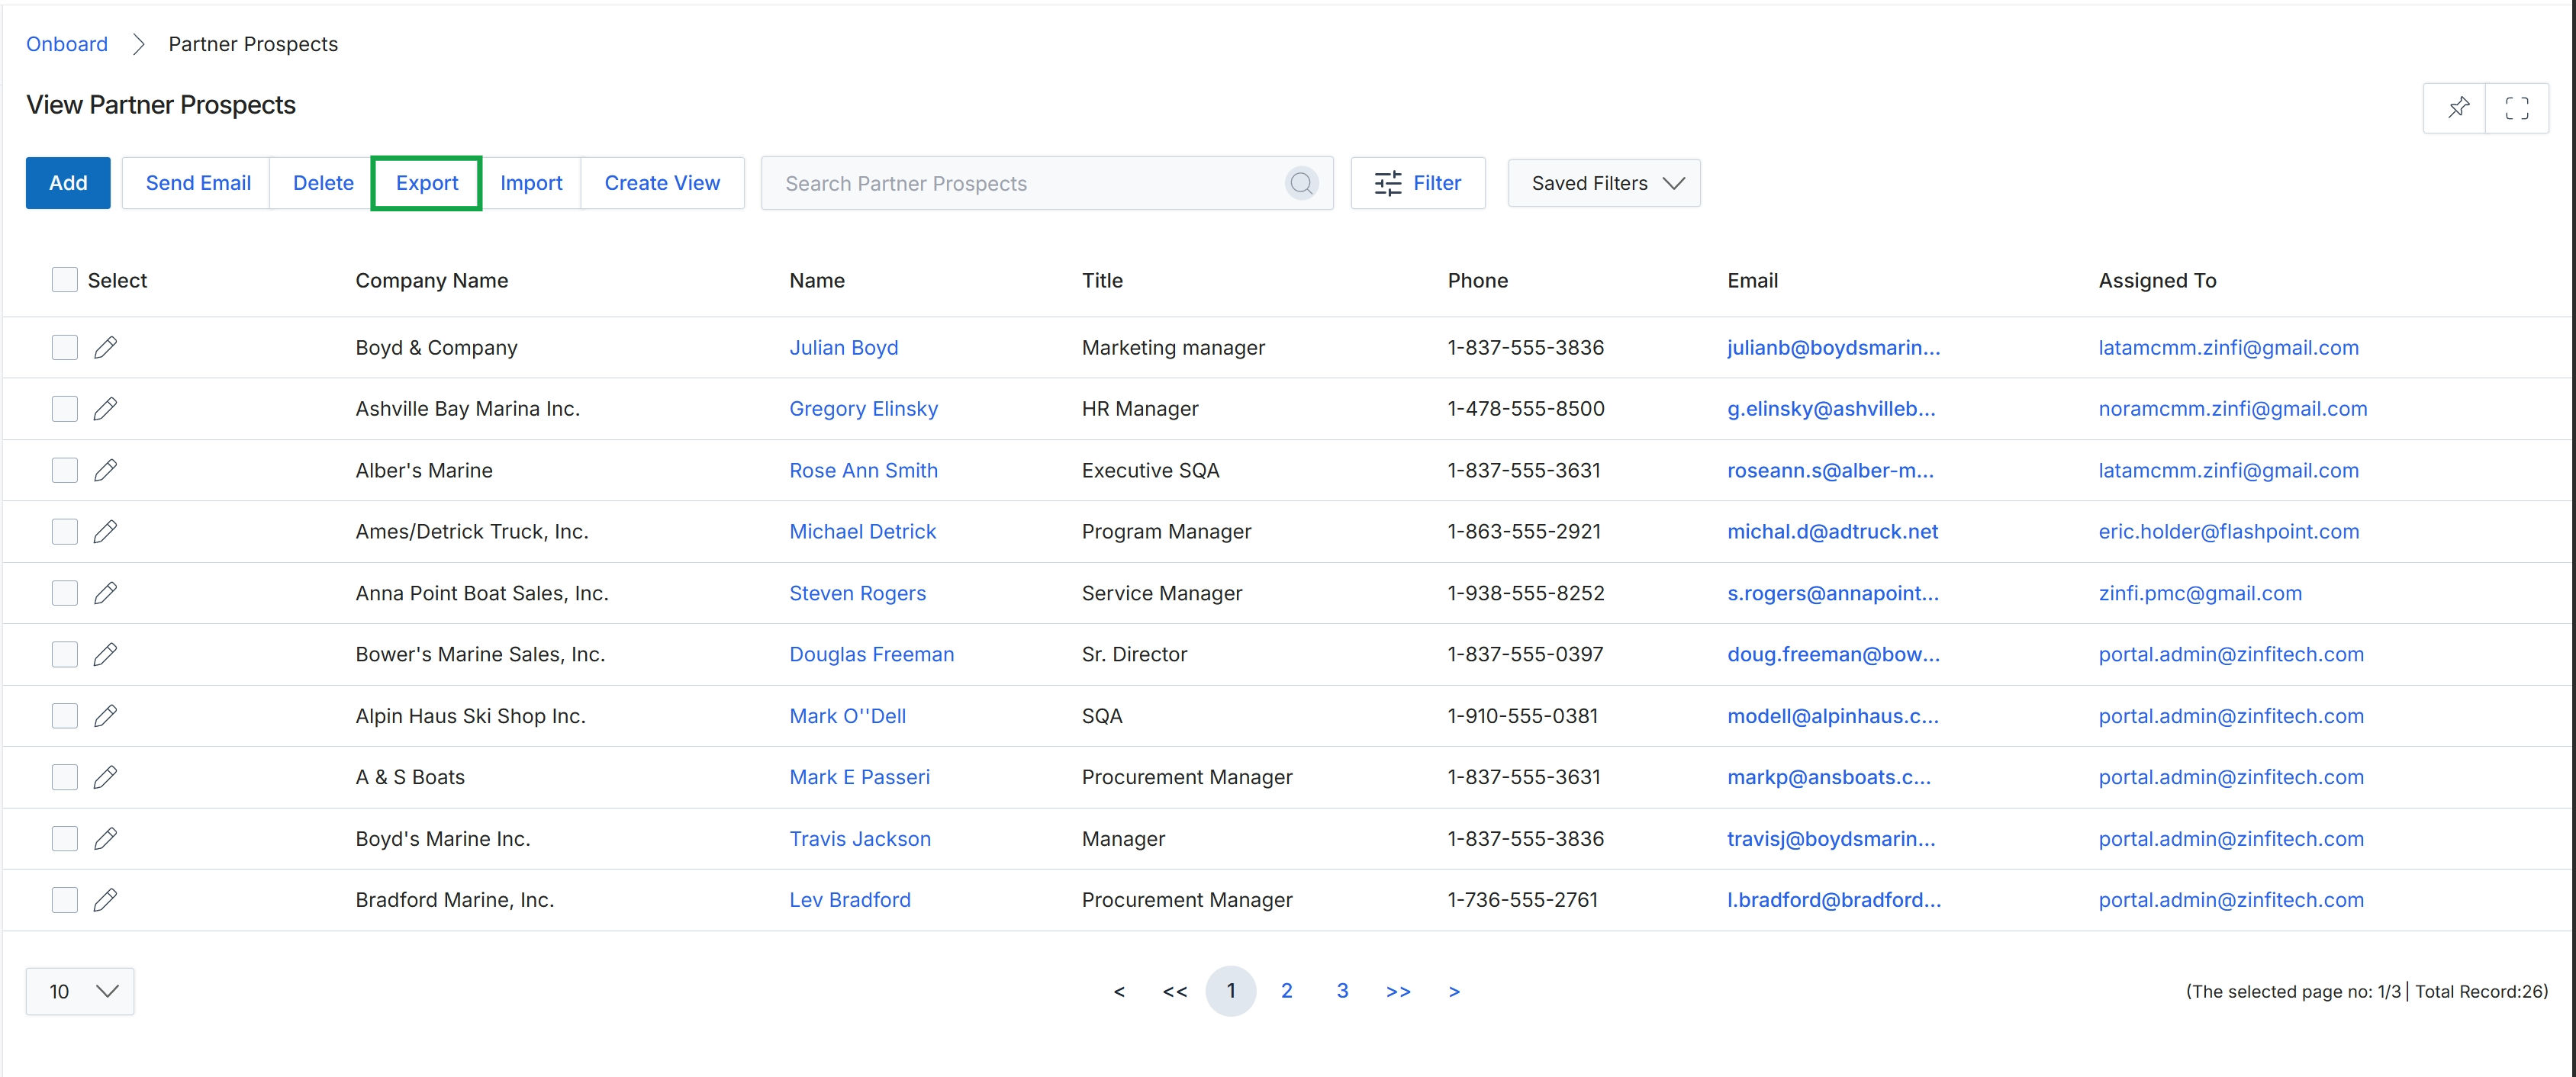Edit Boyd & Company row pencil icon

(x=105, y=347)
